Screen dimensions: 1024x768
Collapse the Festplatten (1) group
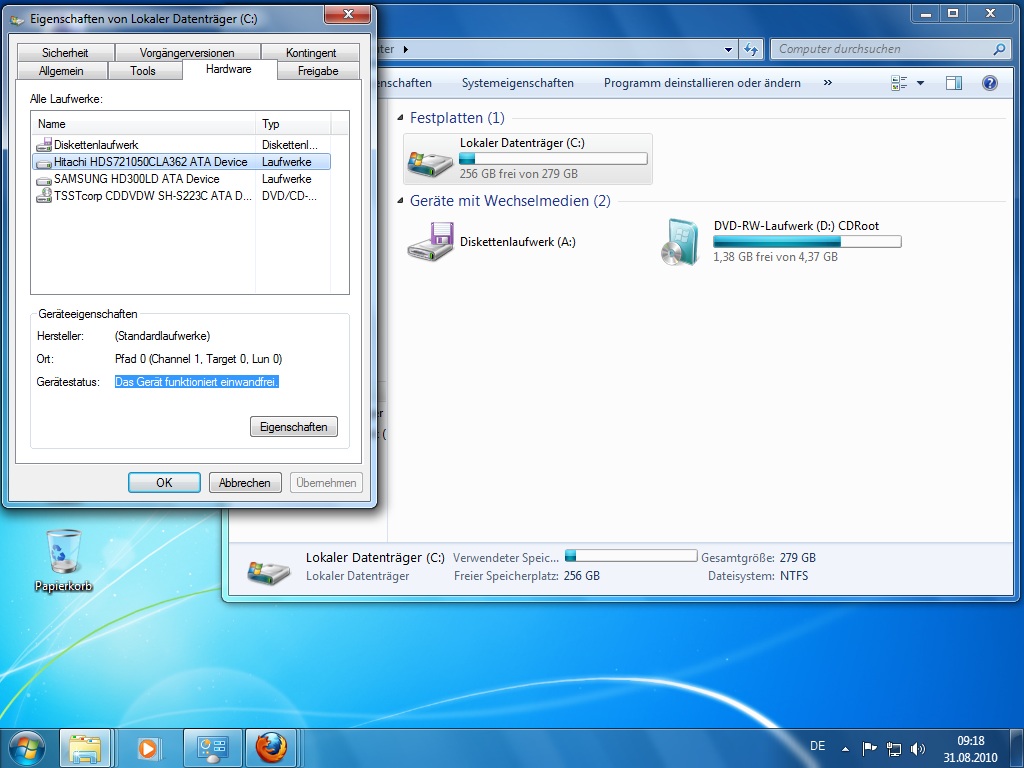[400, 118]
